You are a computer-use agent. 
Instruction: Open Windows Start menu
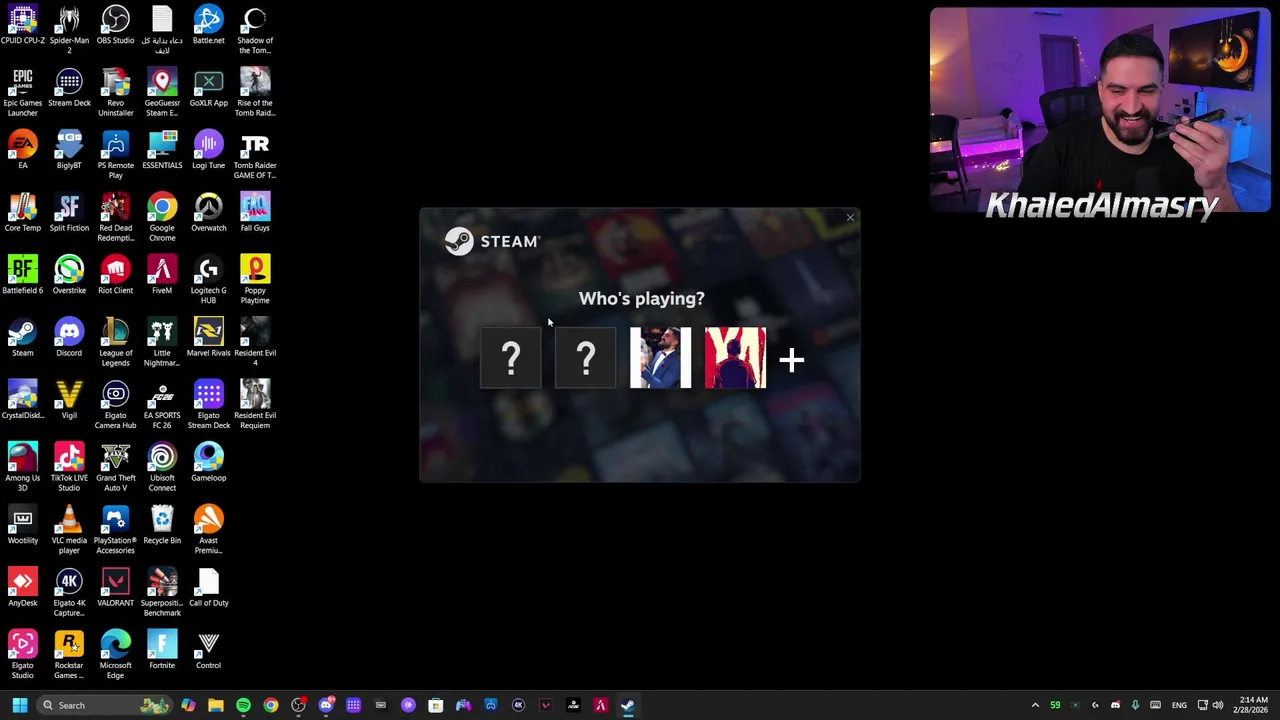(19, 705)
